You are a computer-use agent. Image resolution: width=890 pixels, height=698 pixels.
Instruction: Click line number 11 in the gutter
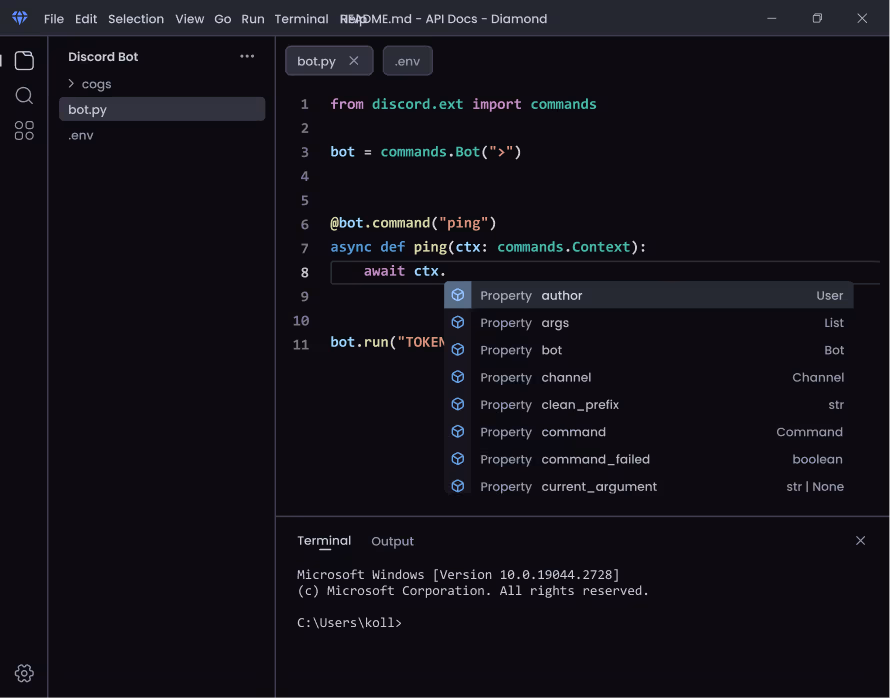301,344
